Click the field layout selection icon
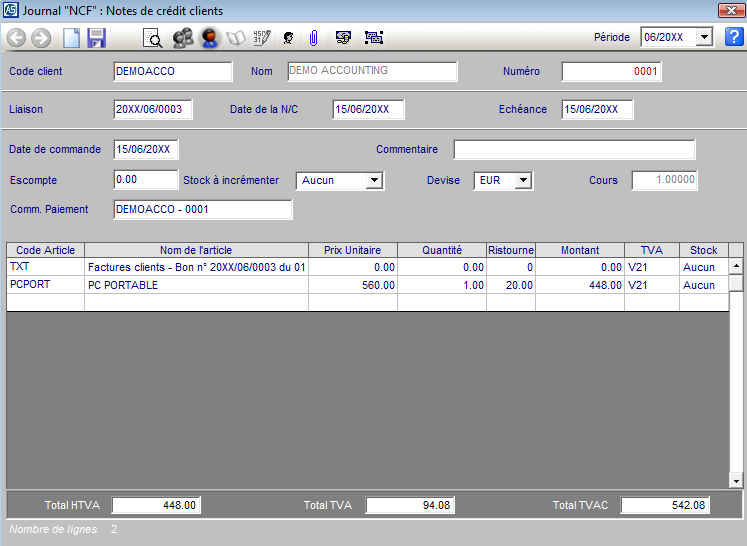The height and width of the screenshot is (546, 747). pyautogui.click(x=374, y=38)
